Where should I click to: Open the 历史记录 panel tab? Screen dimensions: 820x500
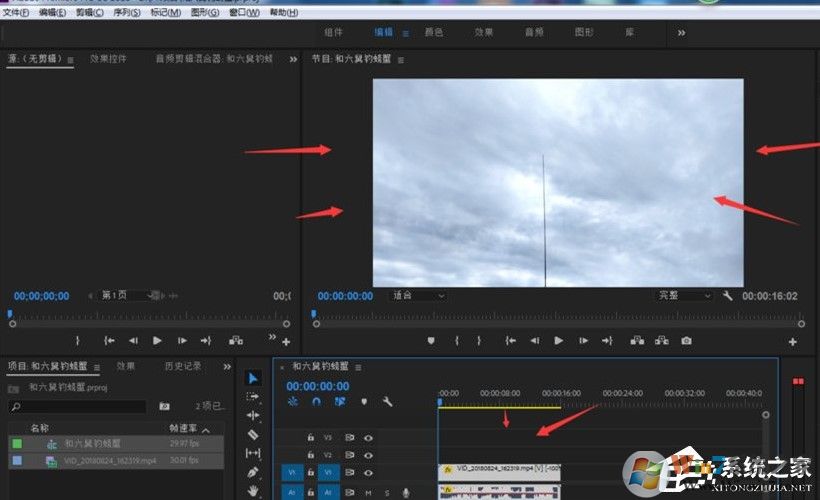click(x=183, y=366)
